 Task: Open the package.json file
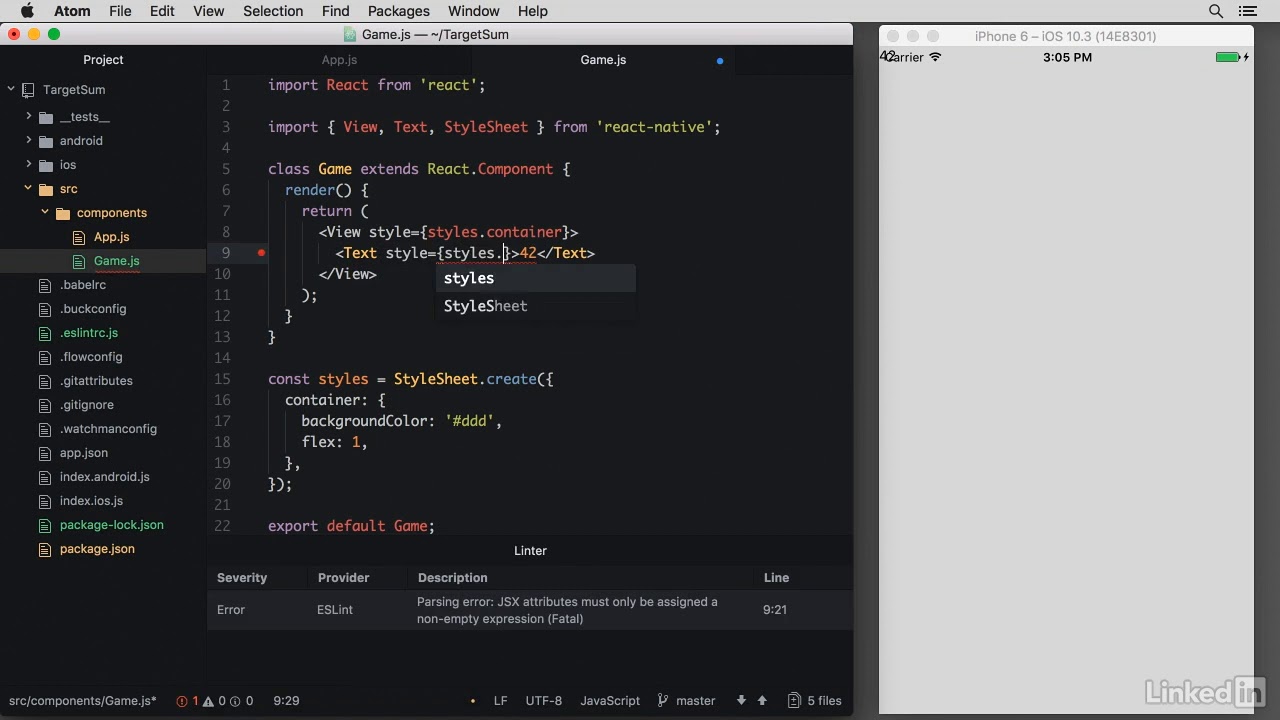point(97,549)
